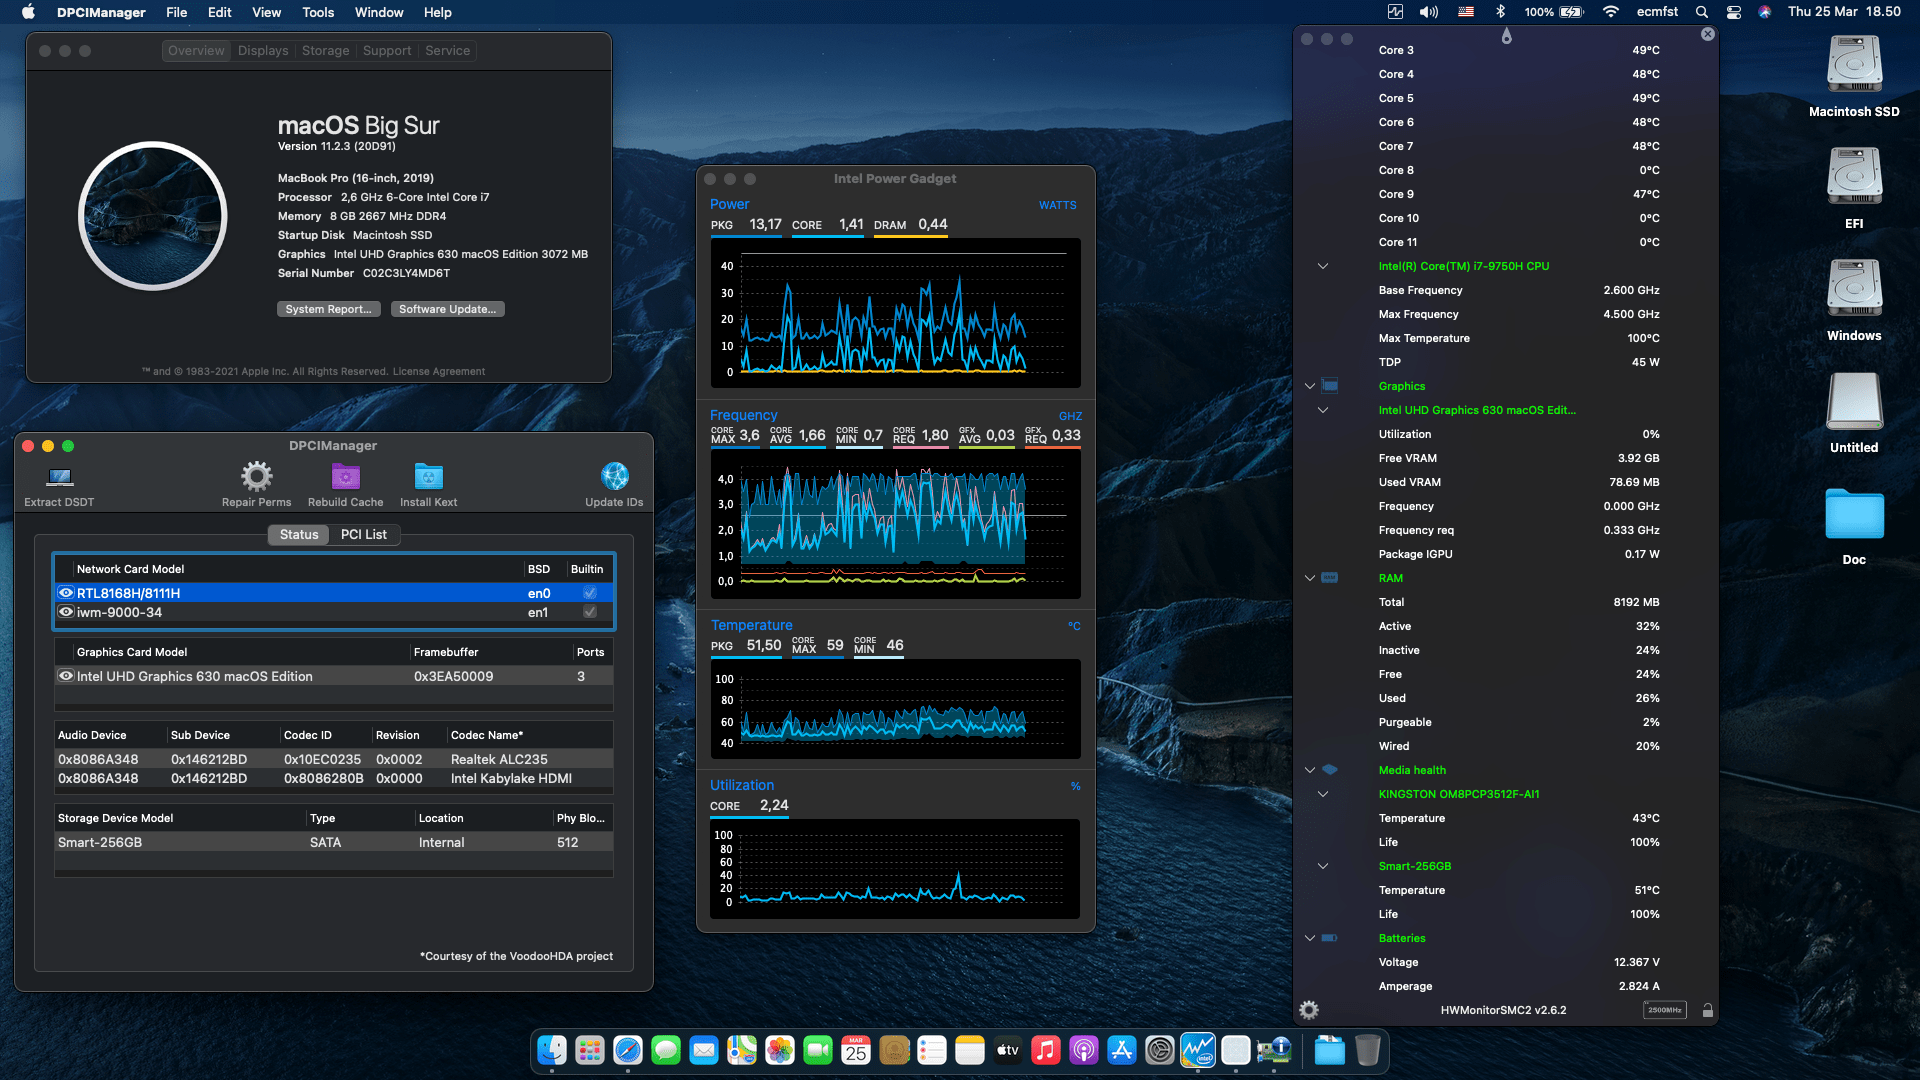Open the Help menu

pos(438,12)
